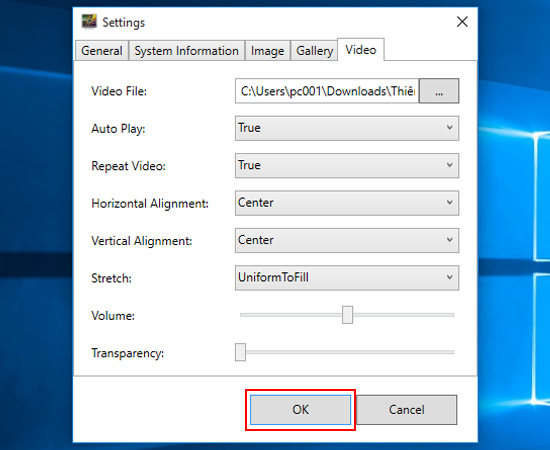
Task: Switch to the General tab
Action: point(102,51)
